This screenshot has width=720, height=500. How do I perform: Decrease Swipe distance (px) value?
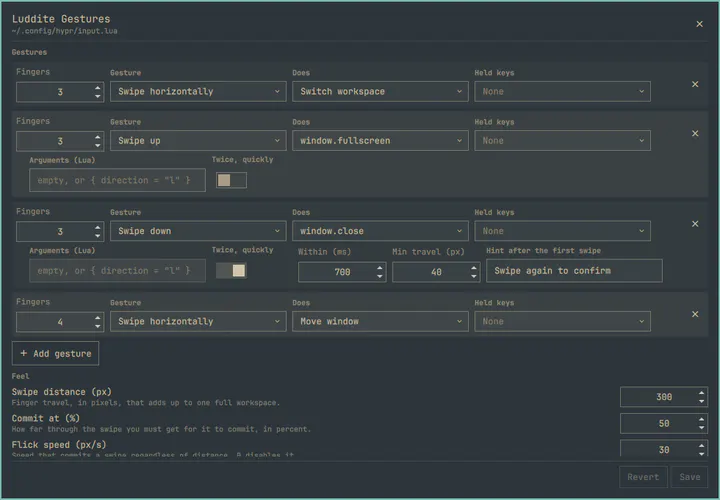(701, 401)
